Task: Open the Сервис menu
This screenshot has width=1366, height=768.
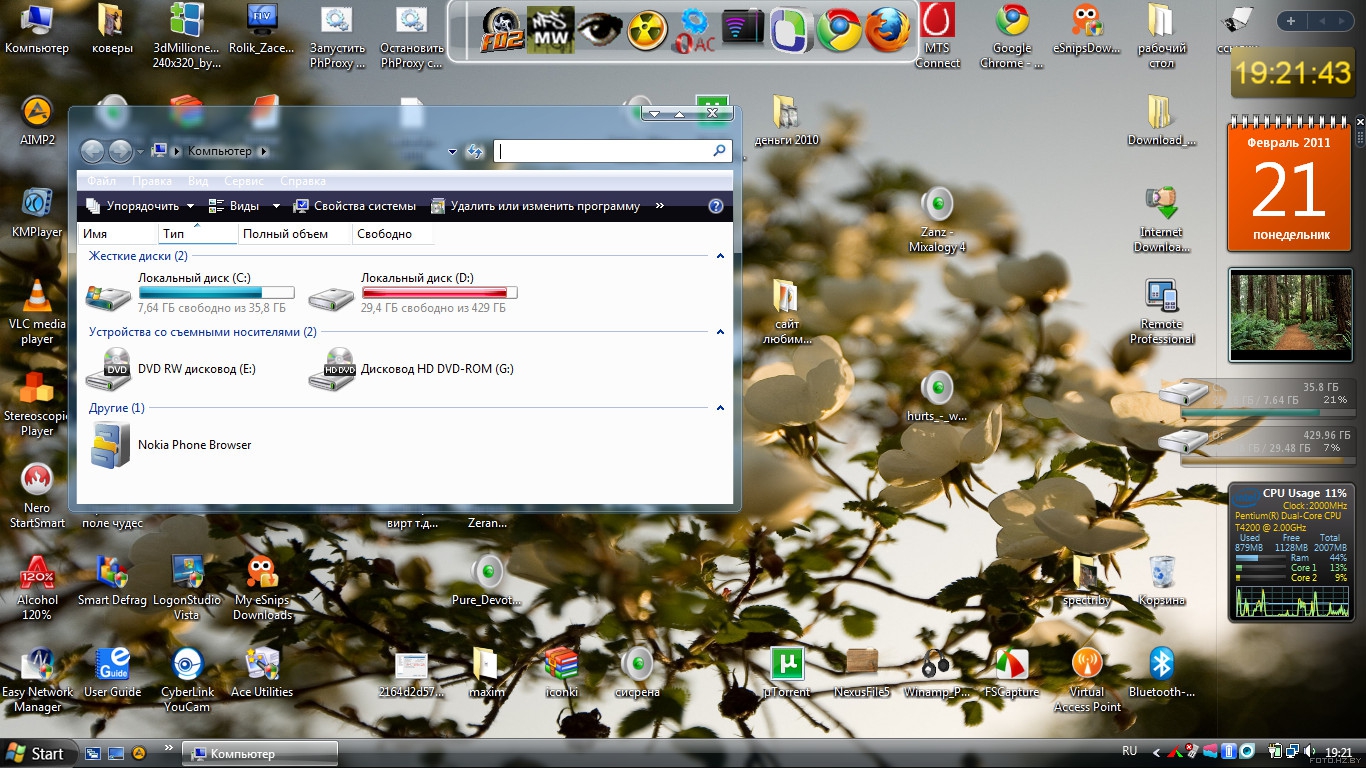Action: click(x=244, y=181)
